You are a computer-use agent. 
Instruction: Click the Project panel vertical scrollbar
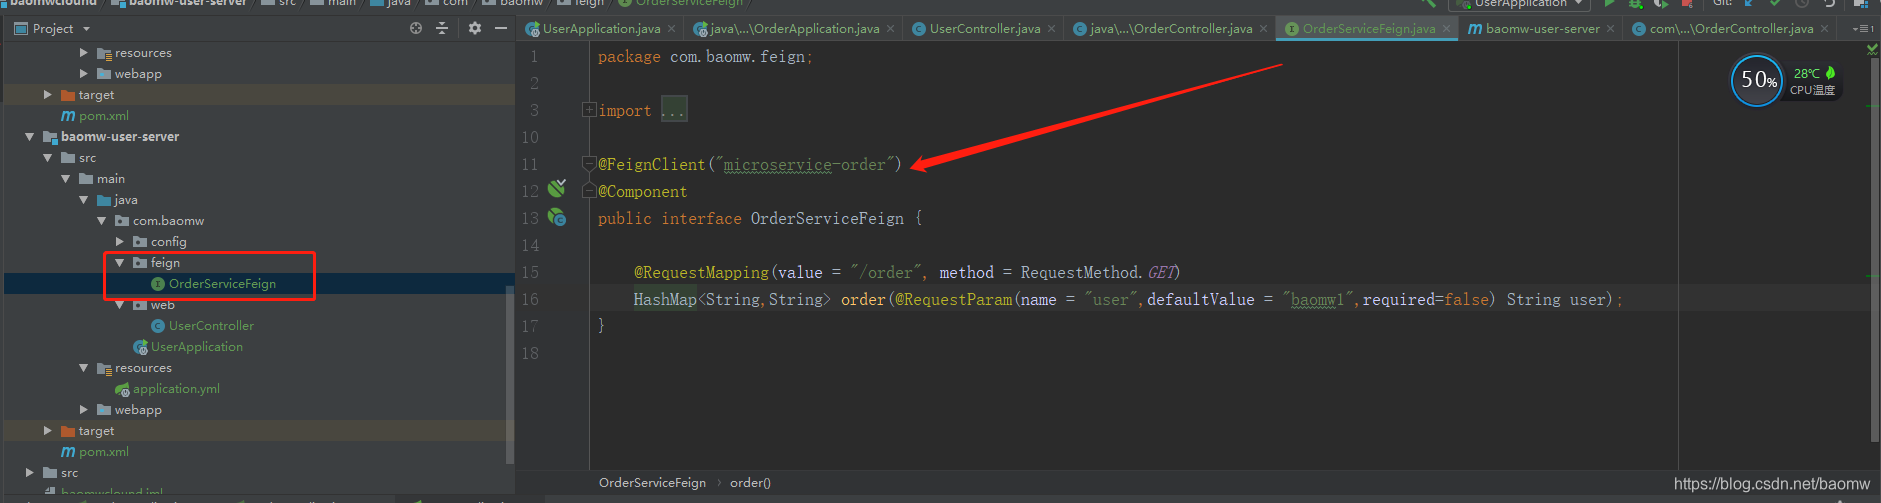(x=510, y=375)
